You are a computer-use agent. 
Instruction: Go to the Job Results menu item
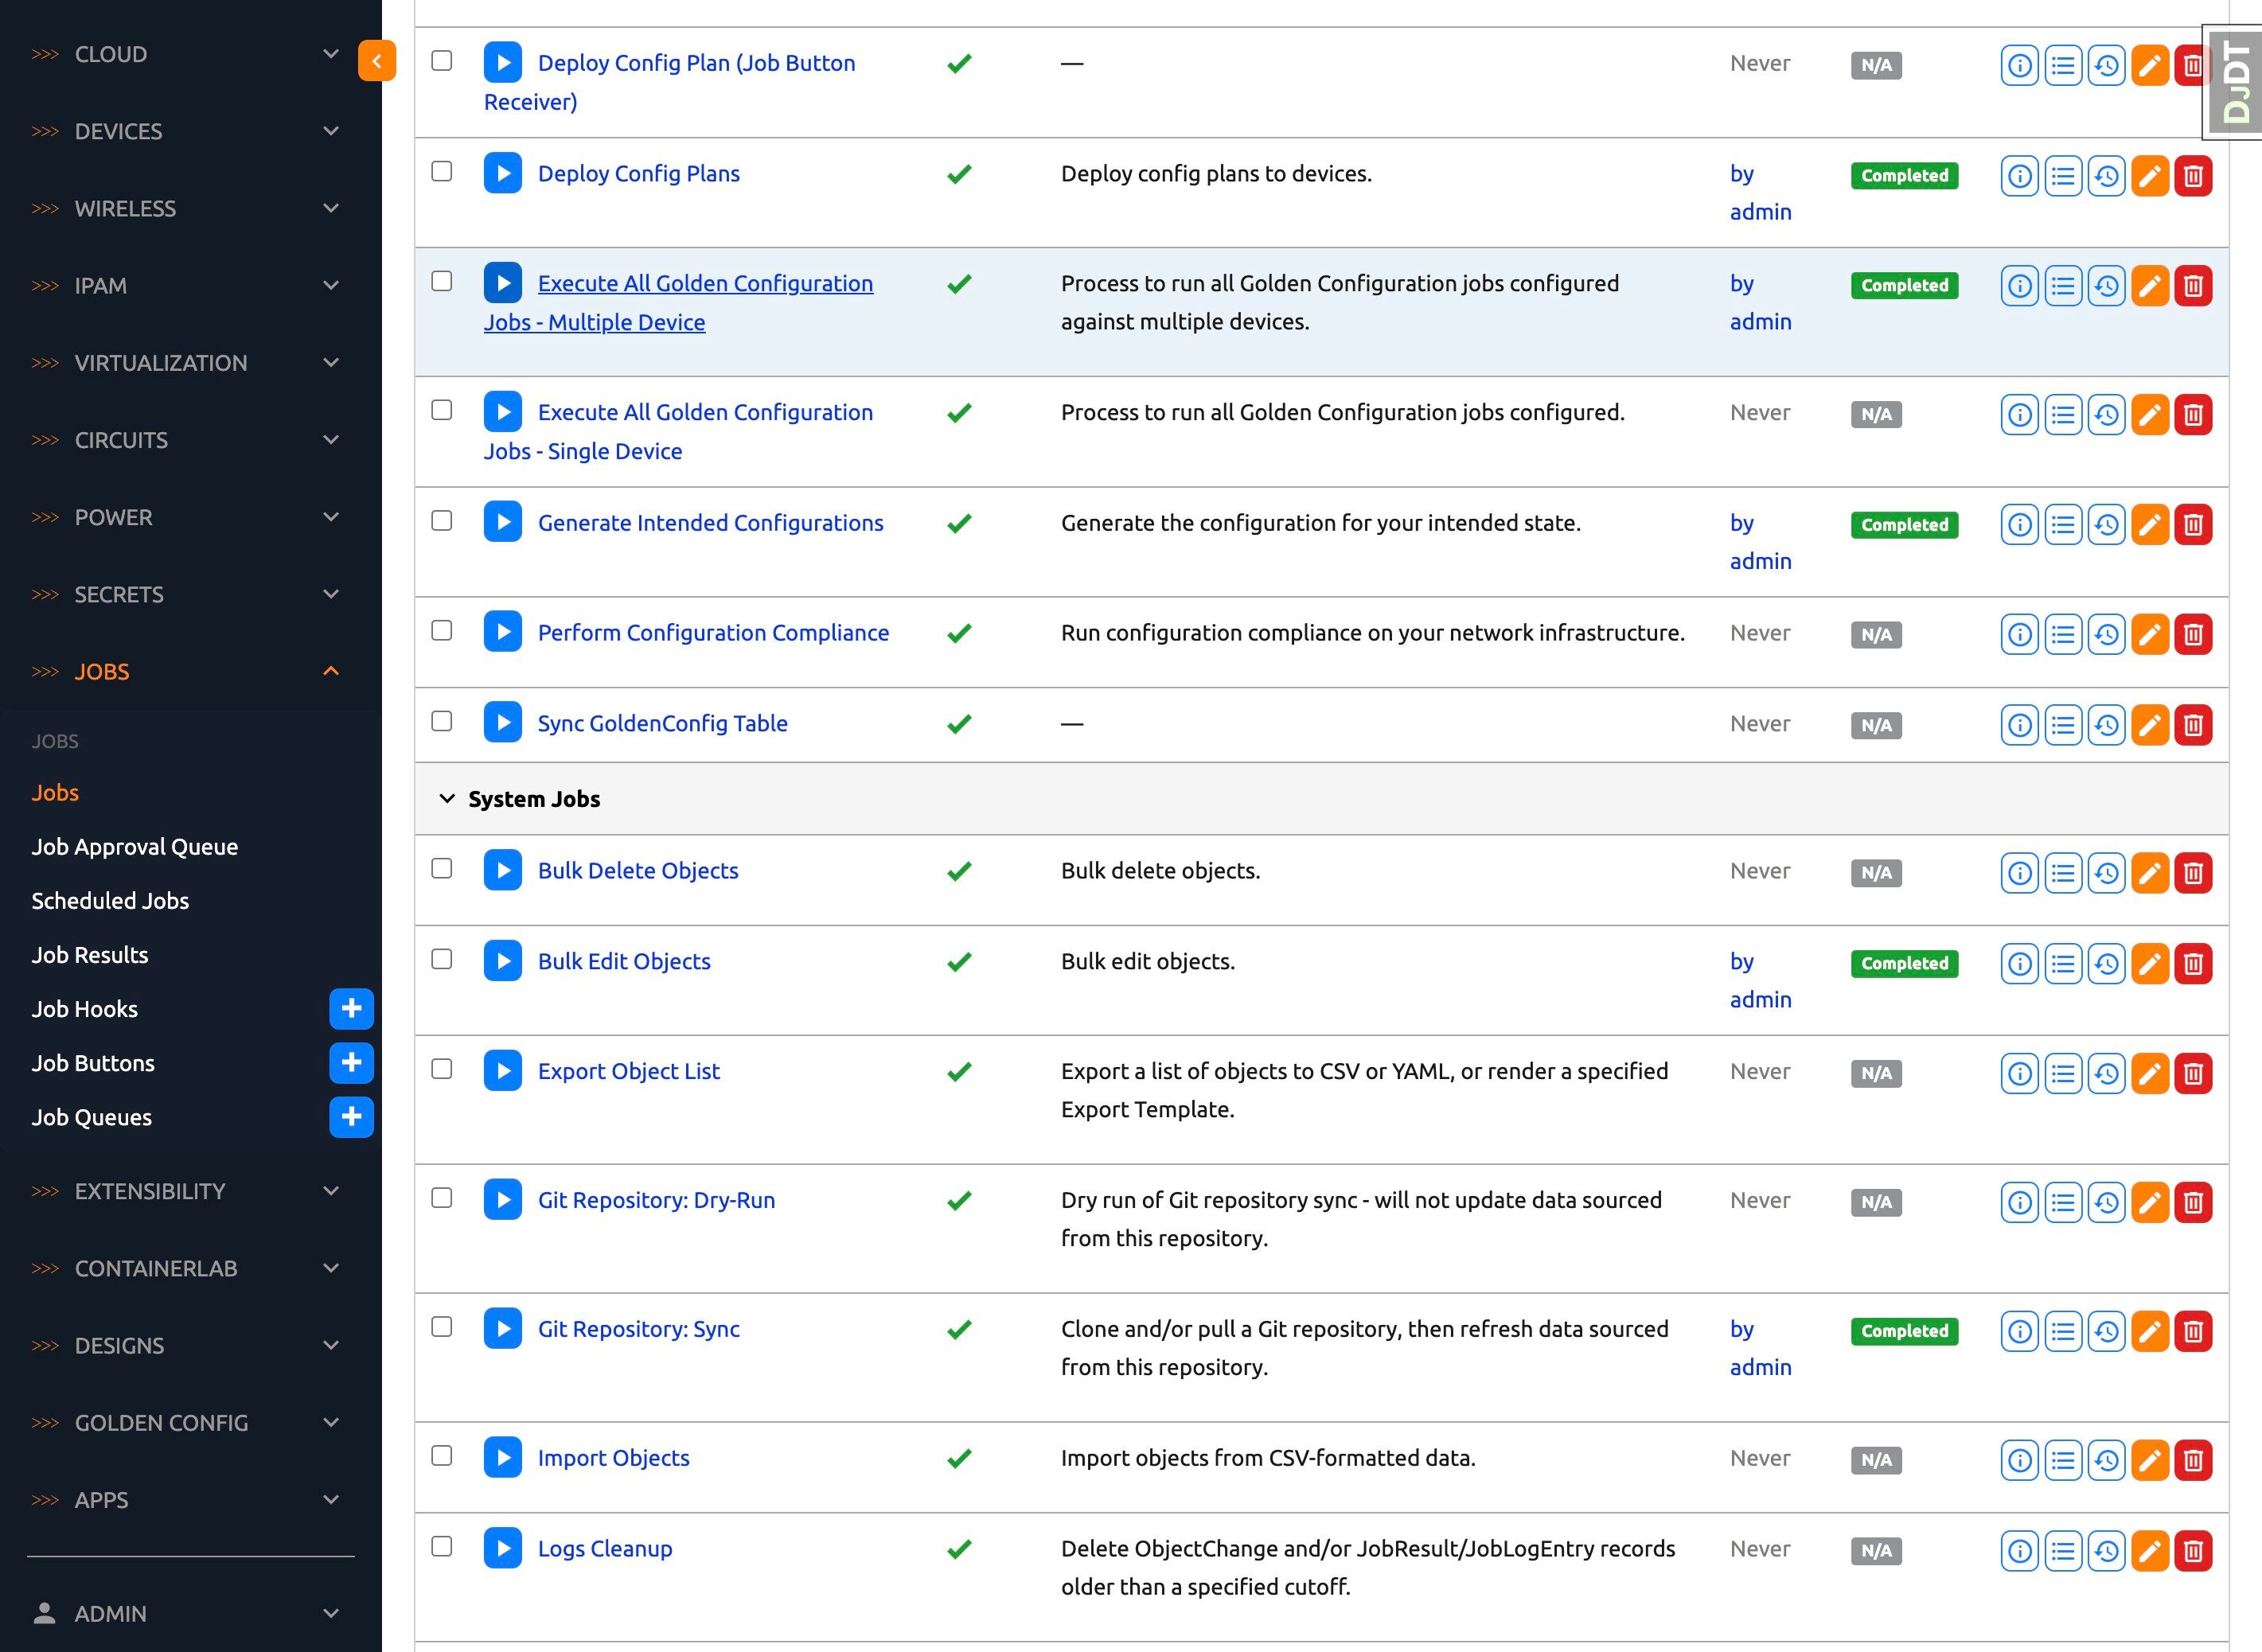tap(89, 954)
